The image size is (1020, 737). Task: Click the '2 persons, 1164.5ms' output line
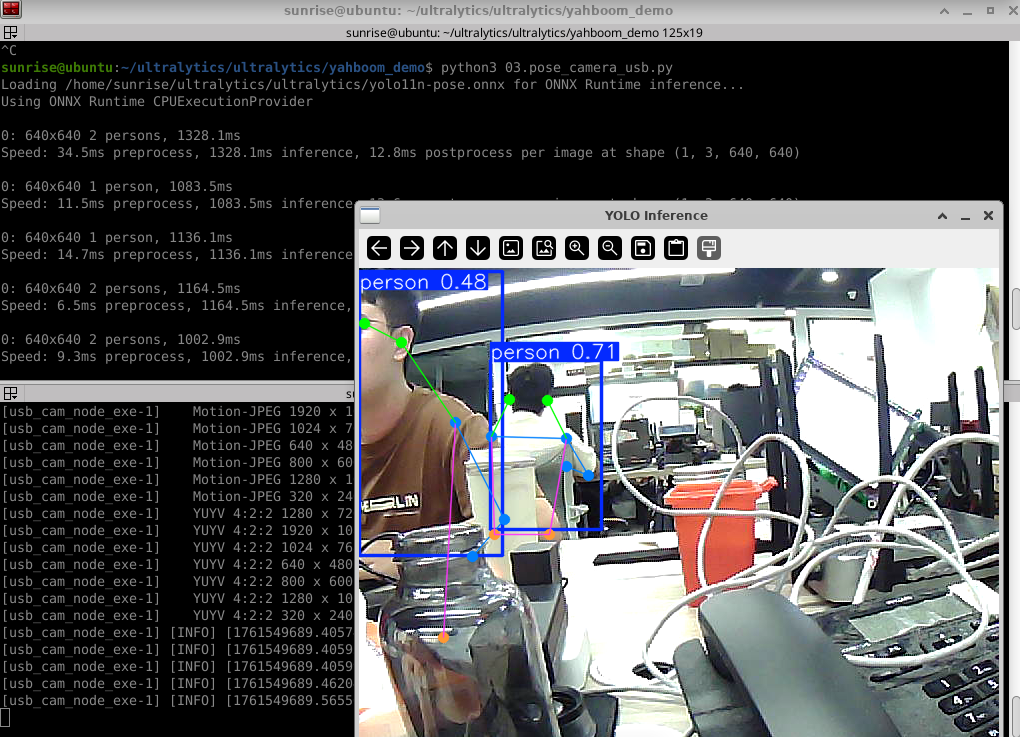120,288
